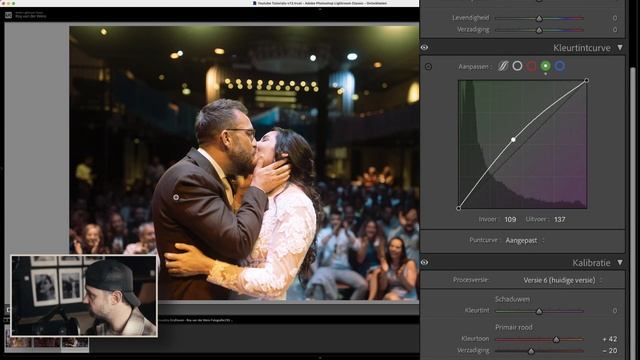640x360 pixels.
Task: Click the Levendigheid value 0
Action: [x=615, y=18]
